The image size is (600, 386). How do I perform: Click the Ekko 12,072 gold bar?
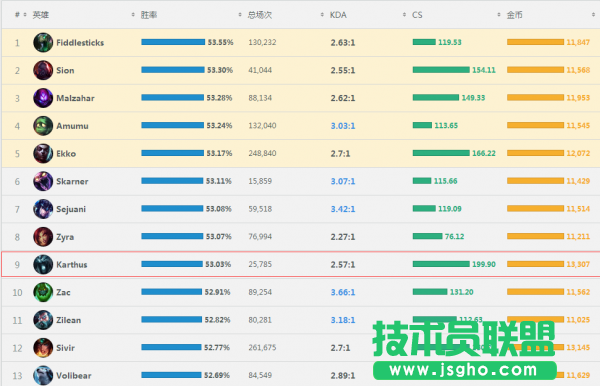(x=535, y=153)
